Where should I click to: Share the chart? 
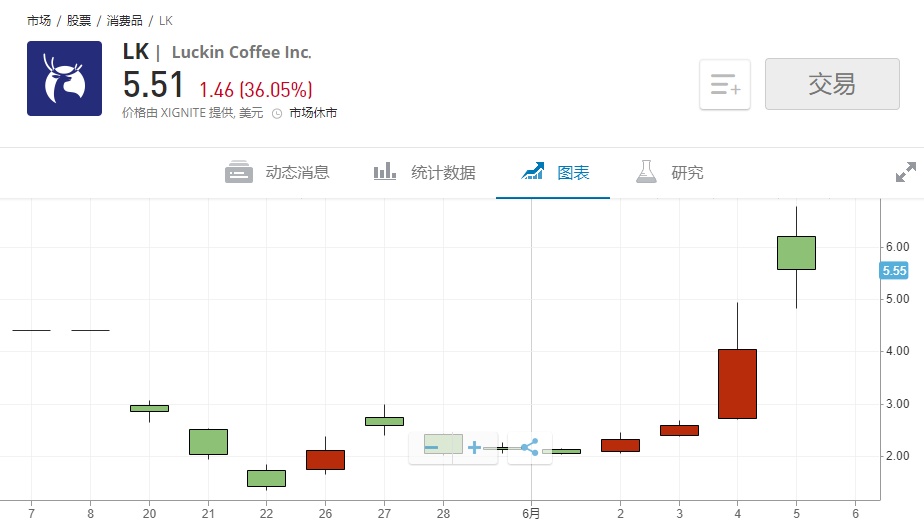[x=529, y=447]
